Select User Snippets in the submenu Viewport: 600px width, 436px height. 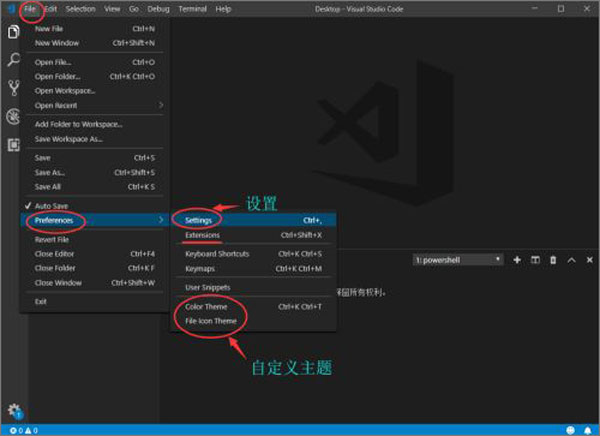[x=253, y=287]
